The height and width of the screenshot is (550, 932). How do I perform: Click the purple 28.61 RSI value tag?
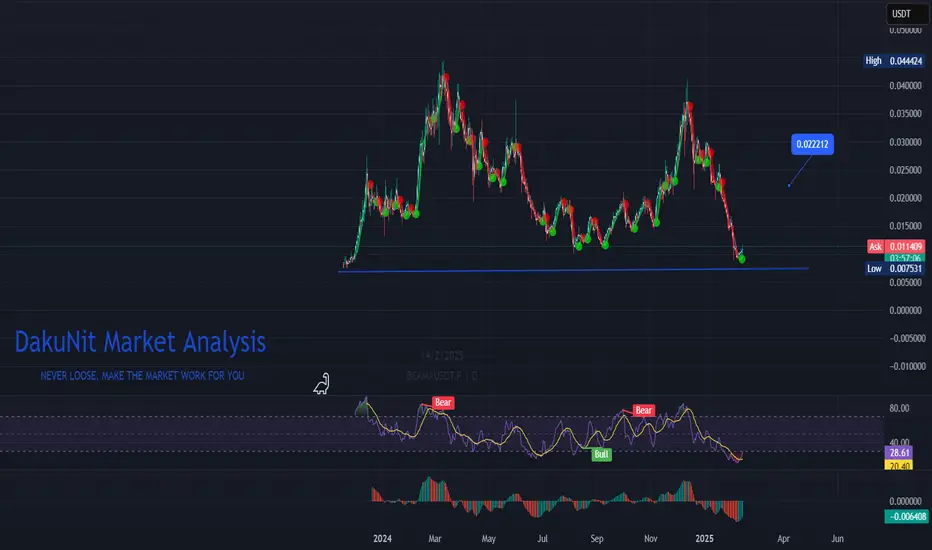[899, 452]
